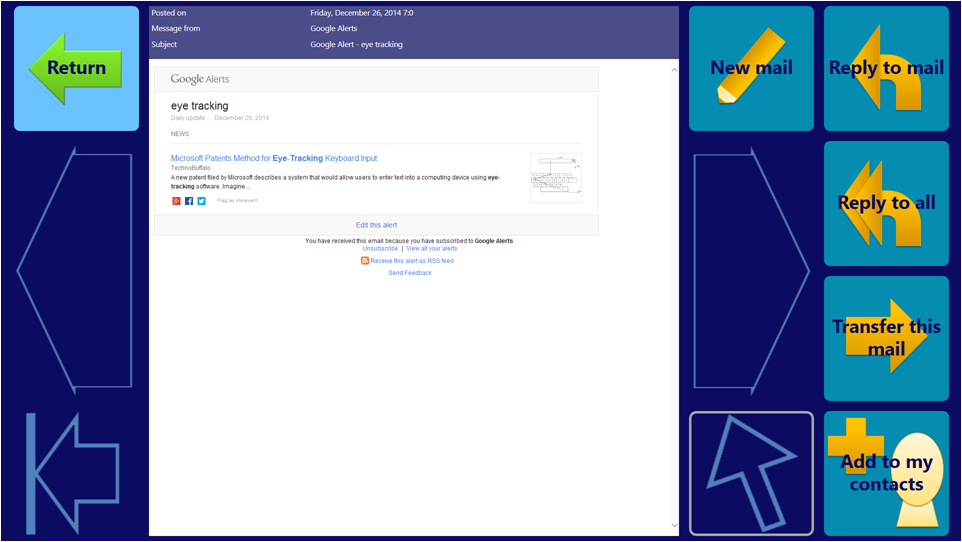Screen dimensions: 962x542
Task: Activate the mouse pointer cursor tile
Action: coord(751,473)
